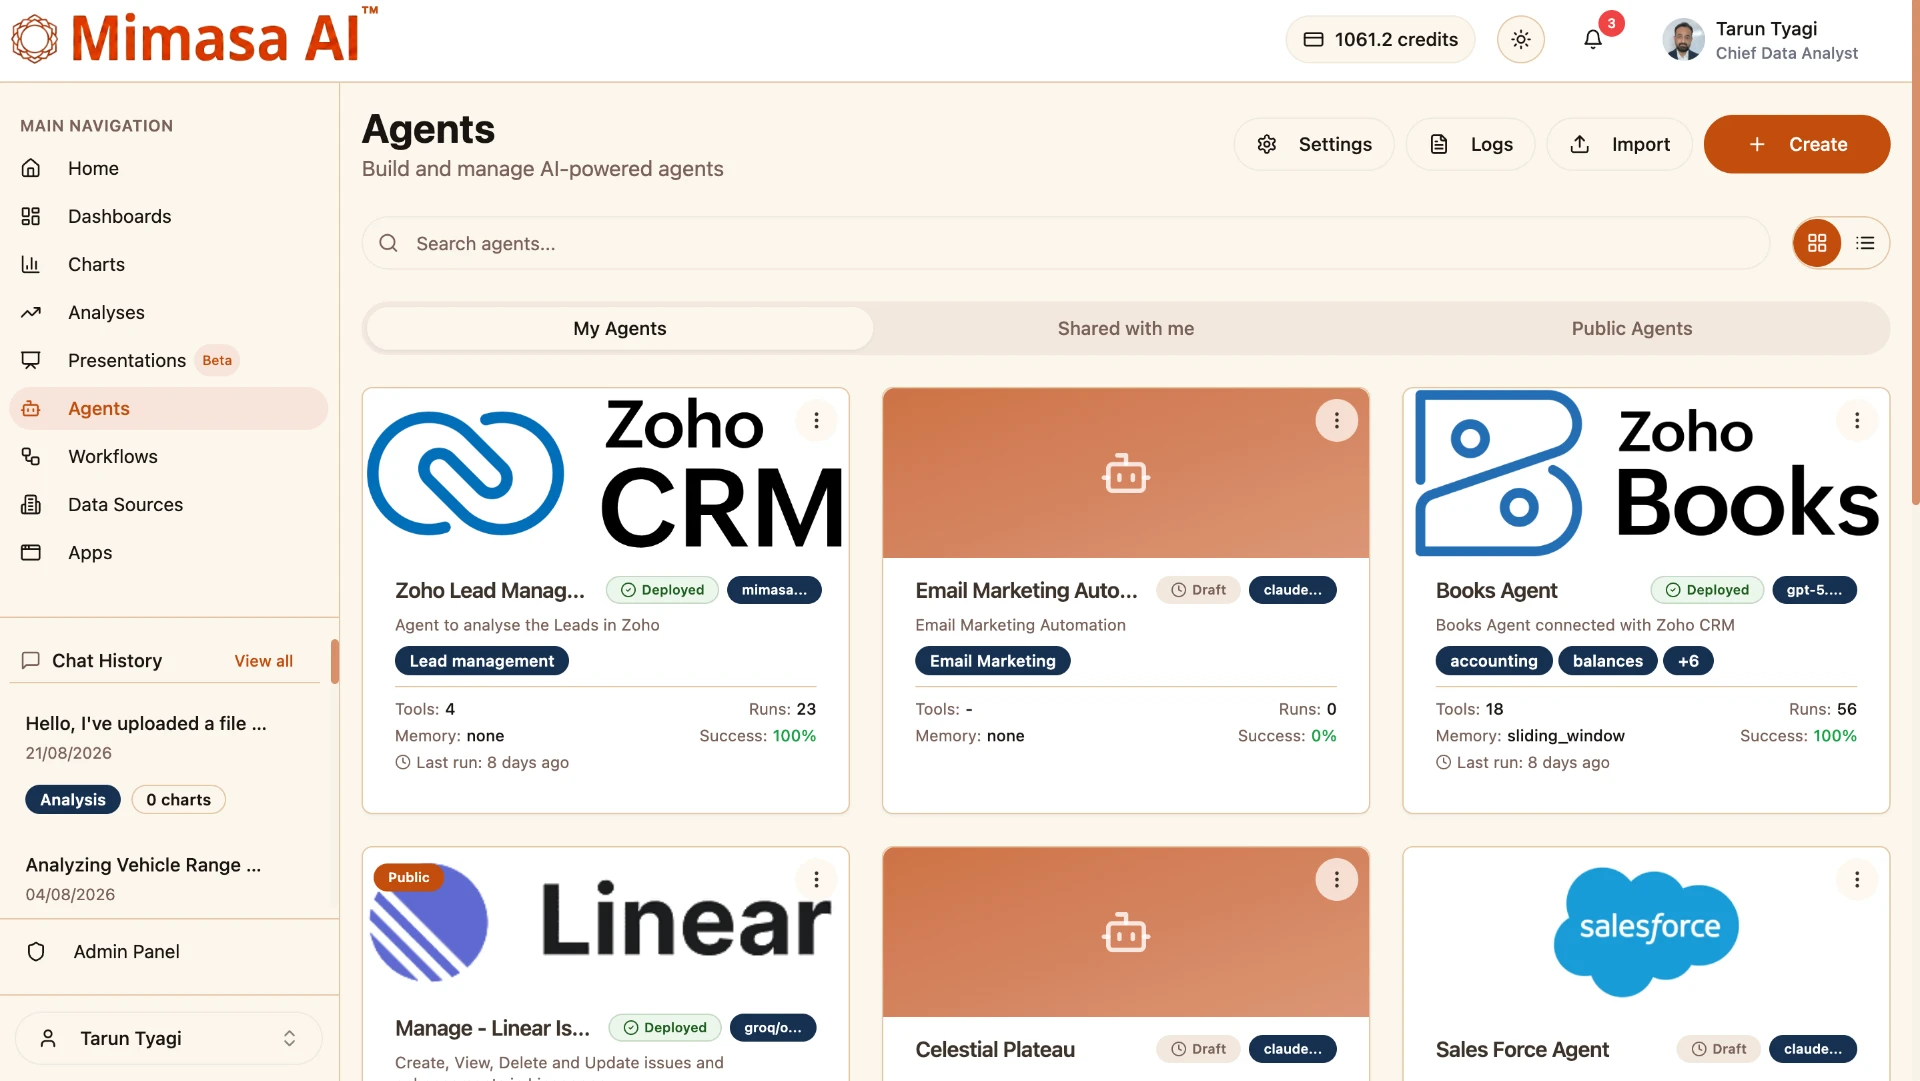The width and height of the screenshot is (1920, 1081).
Task: Focus the Search agents field
Action: click(1066, 243)
